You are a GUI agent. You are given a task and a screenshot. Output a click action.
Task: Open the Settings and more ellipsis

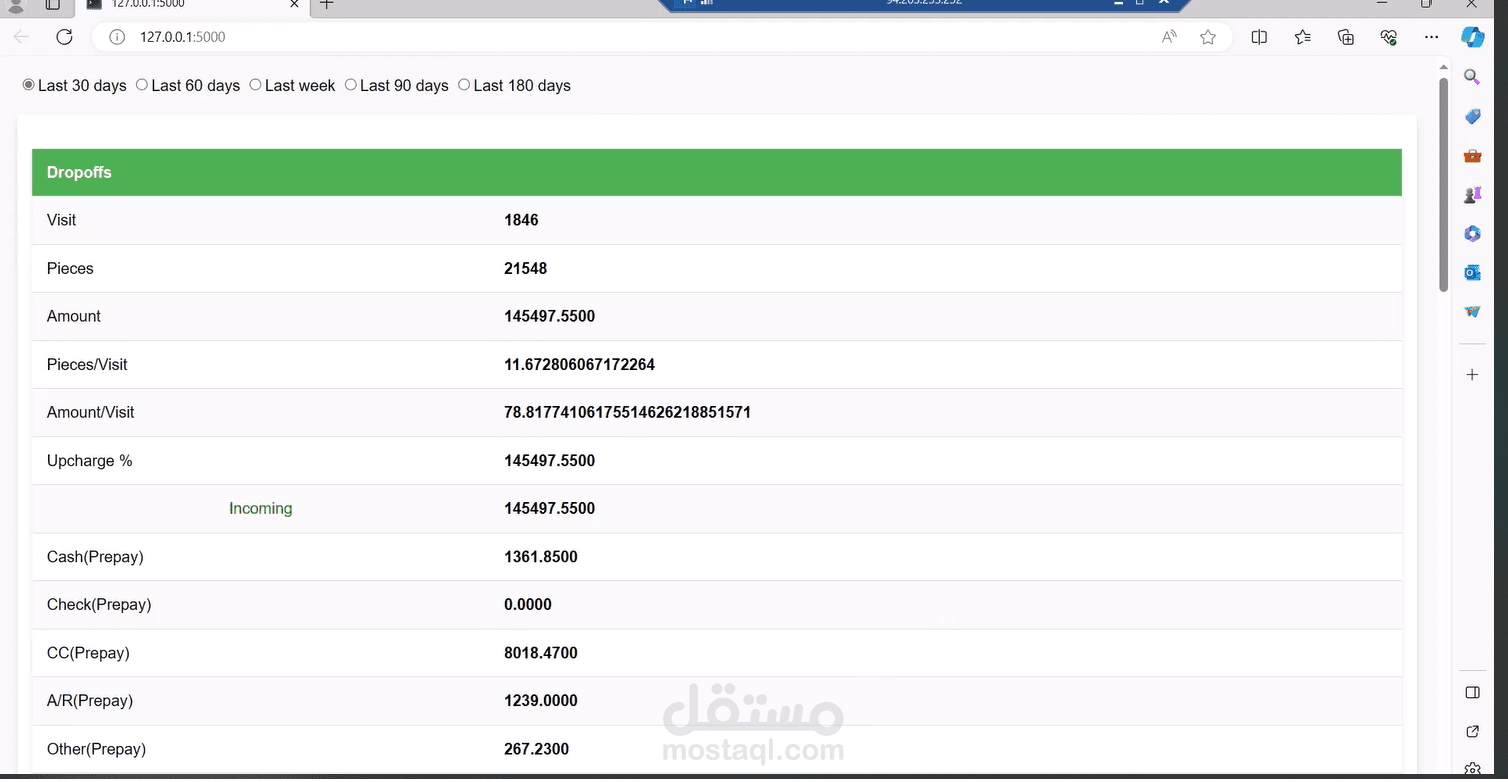pos(1431,37)
